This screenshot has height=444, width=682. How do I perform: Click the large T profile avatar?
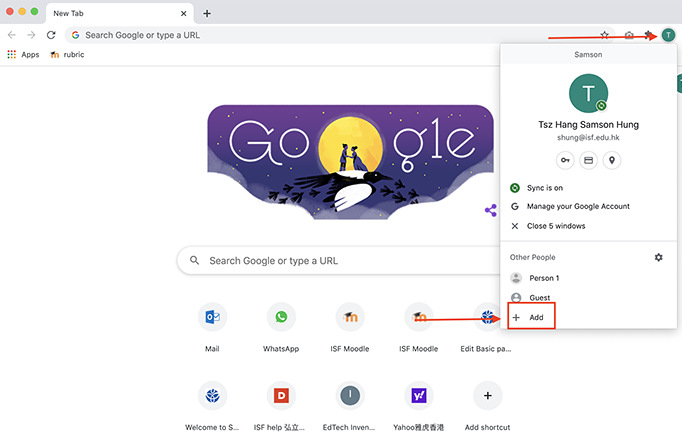tap(588, 93)
